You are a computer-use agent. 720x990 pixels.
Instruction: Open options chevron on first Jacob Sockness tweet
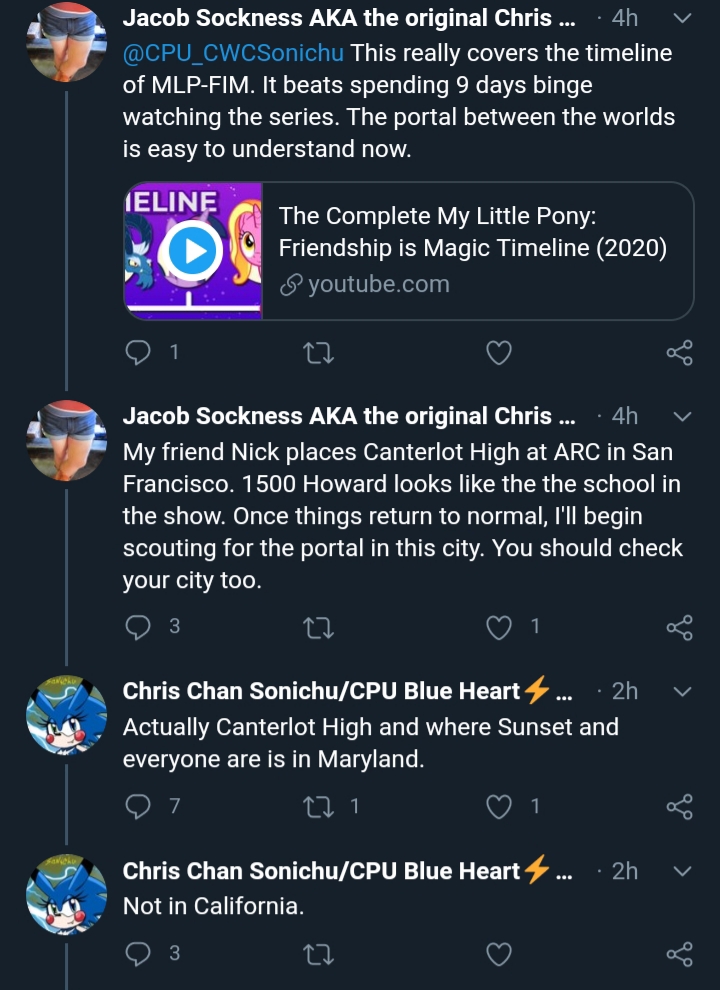(x=683, y=18)
